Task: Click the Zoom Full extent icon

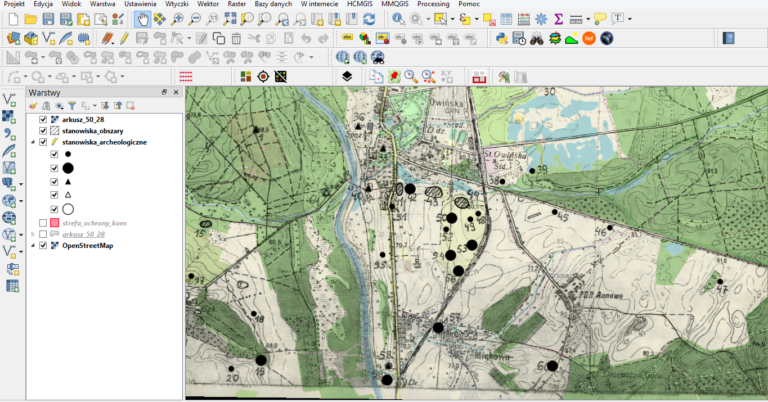Action: point(229,19)
